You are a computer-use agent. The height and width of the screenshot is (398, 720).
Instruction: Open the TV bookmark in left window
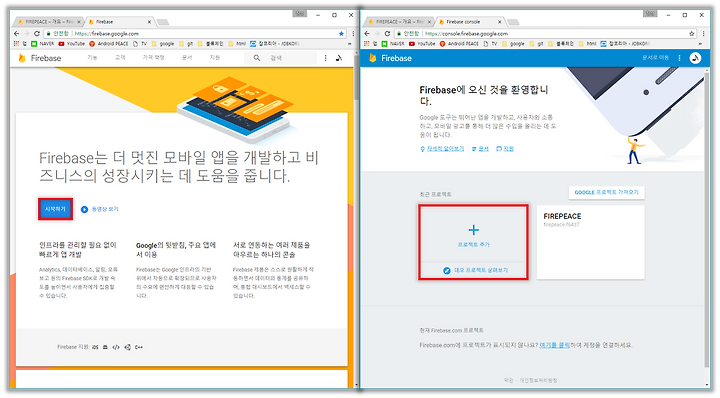(140, 44)
